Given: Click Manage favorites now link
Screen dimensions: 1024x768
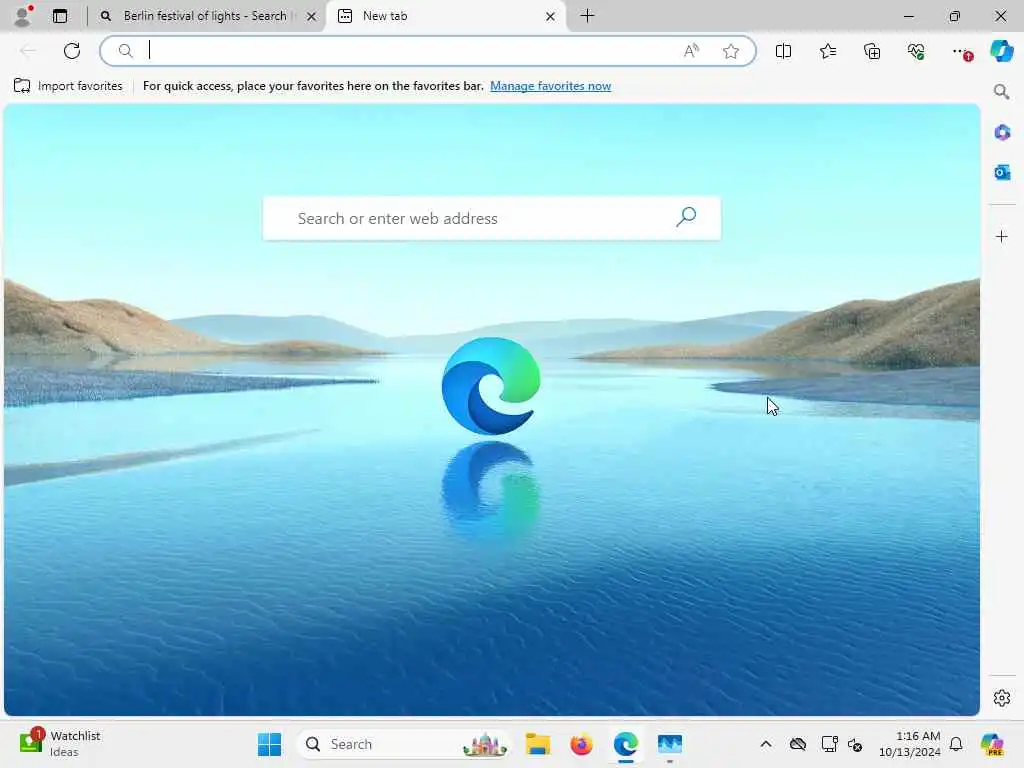Looking at the screenshot, I should pos(551,86).
